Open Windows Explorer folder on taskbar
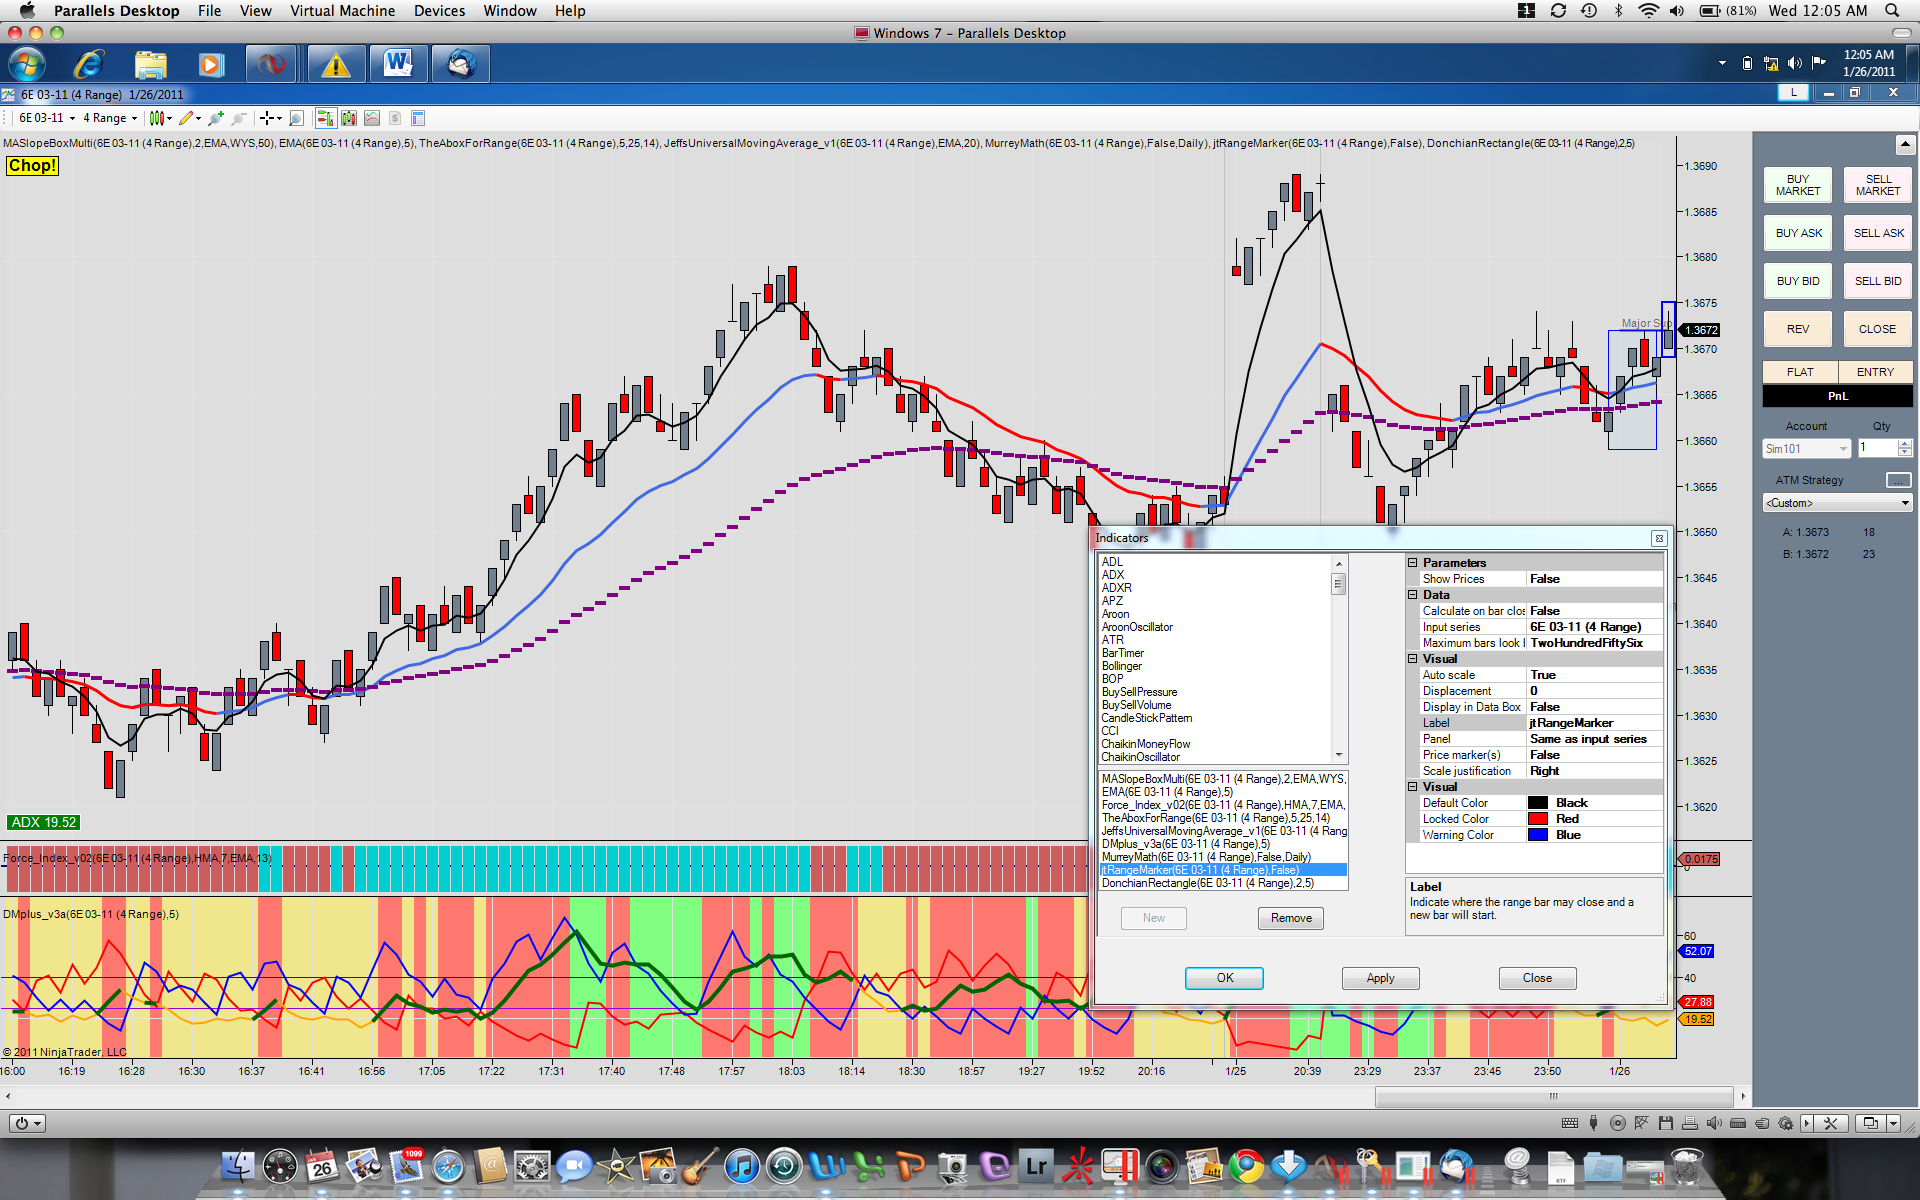This screenshot has height=1200, width=1920. [x=150, y=65]
